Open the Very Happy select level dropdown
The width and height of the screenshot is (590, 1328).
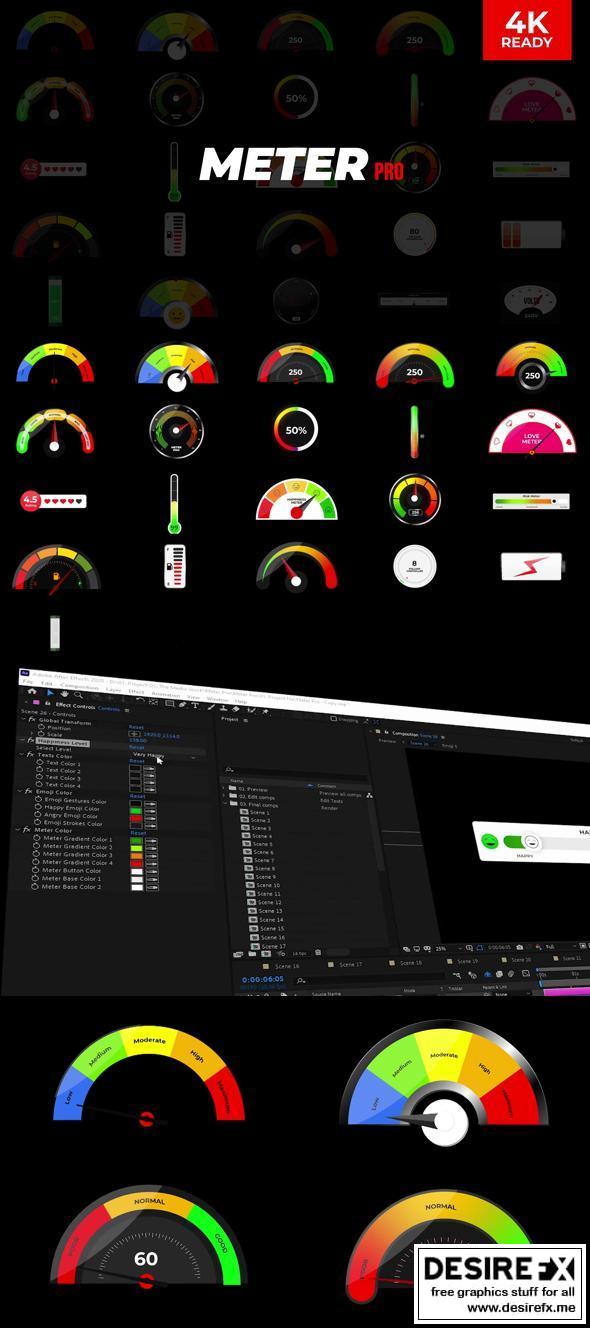pos(166,755)
